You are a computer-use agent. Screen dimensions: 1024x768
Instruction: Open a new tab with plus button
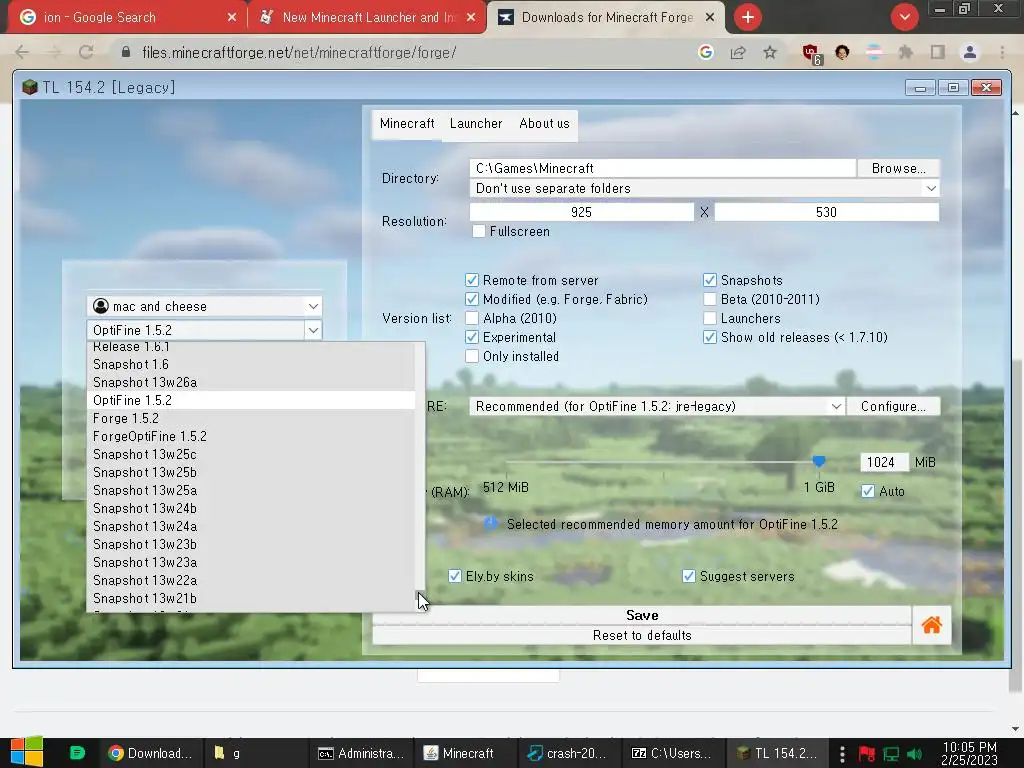(748, 17)
